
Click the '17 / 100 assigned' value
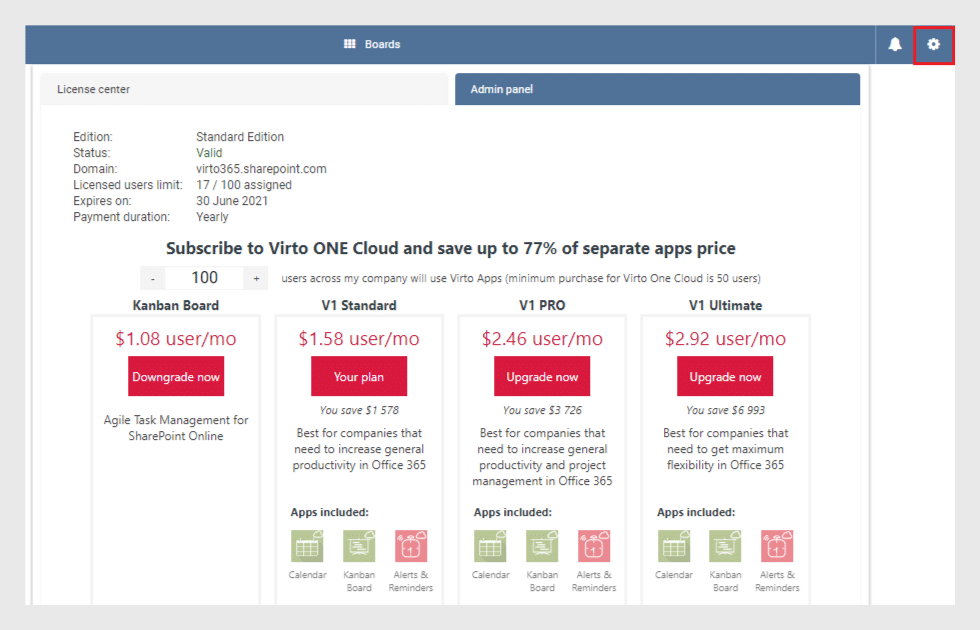[244, 185]
